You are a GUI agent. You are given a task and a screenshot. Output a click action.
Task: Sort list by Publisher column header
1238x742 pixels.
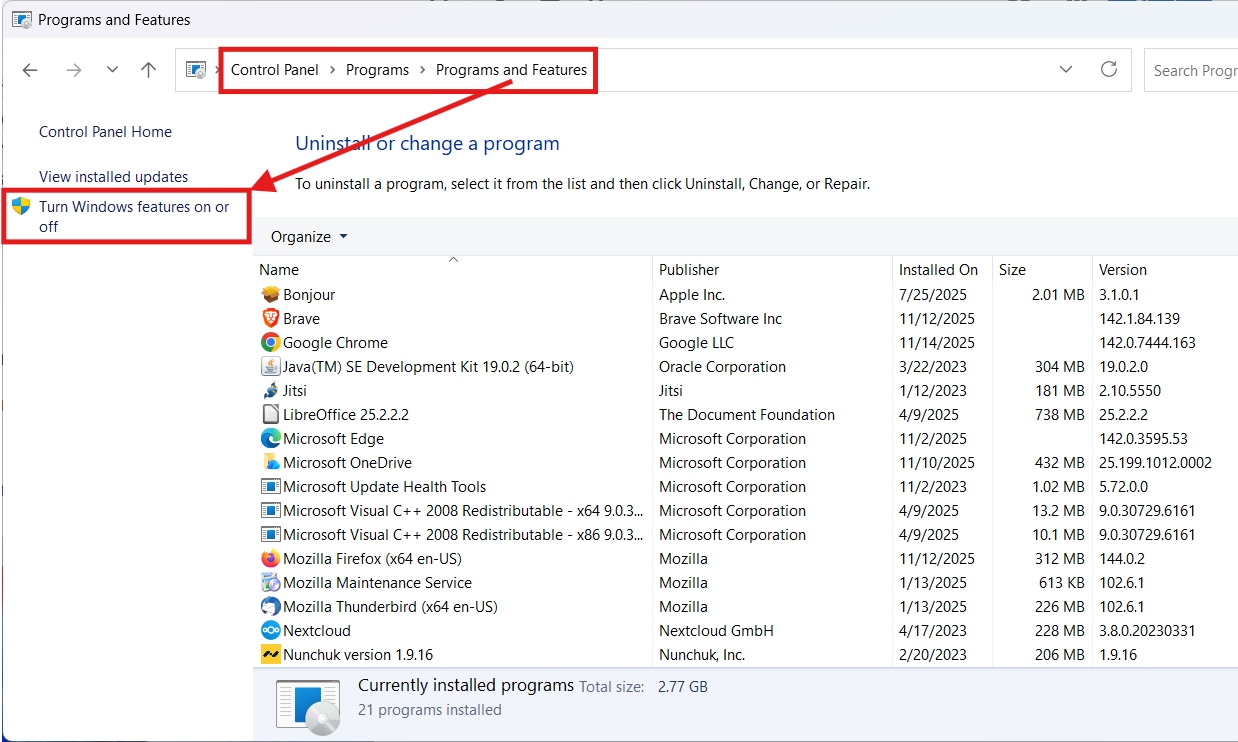[x=689, y=270]
